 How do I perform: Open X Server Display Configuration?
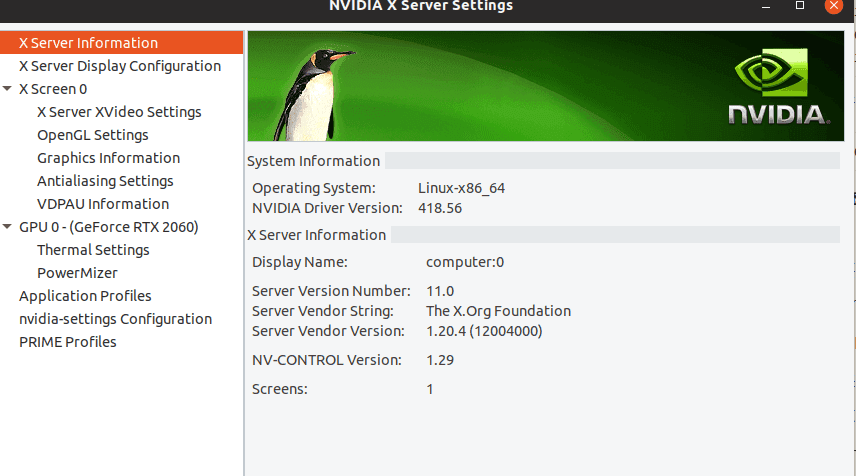pos(120,66)
